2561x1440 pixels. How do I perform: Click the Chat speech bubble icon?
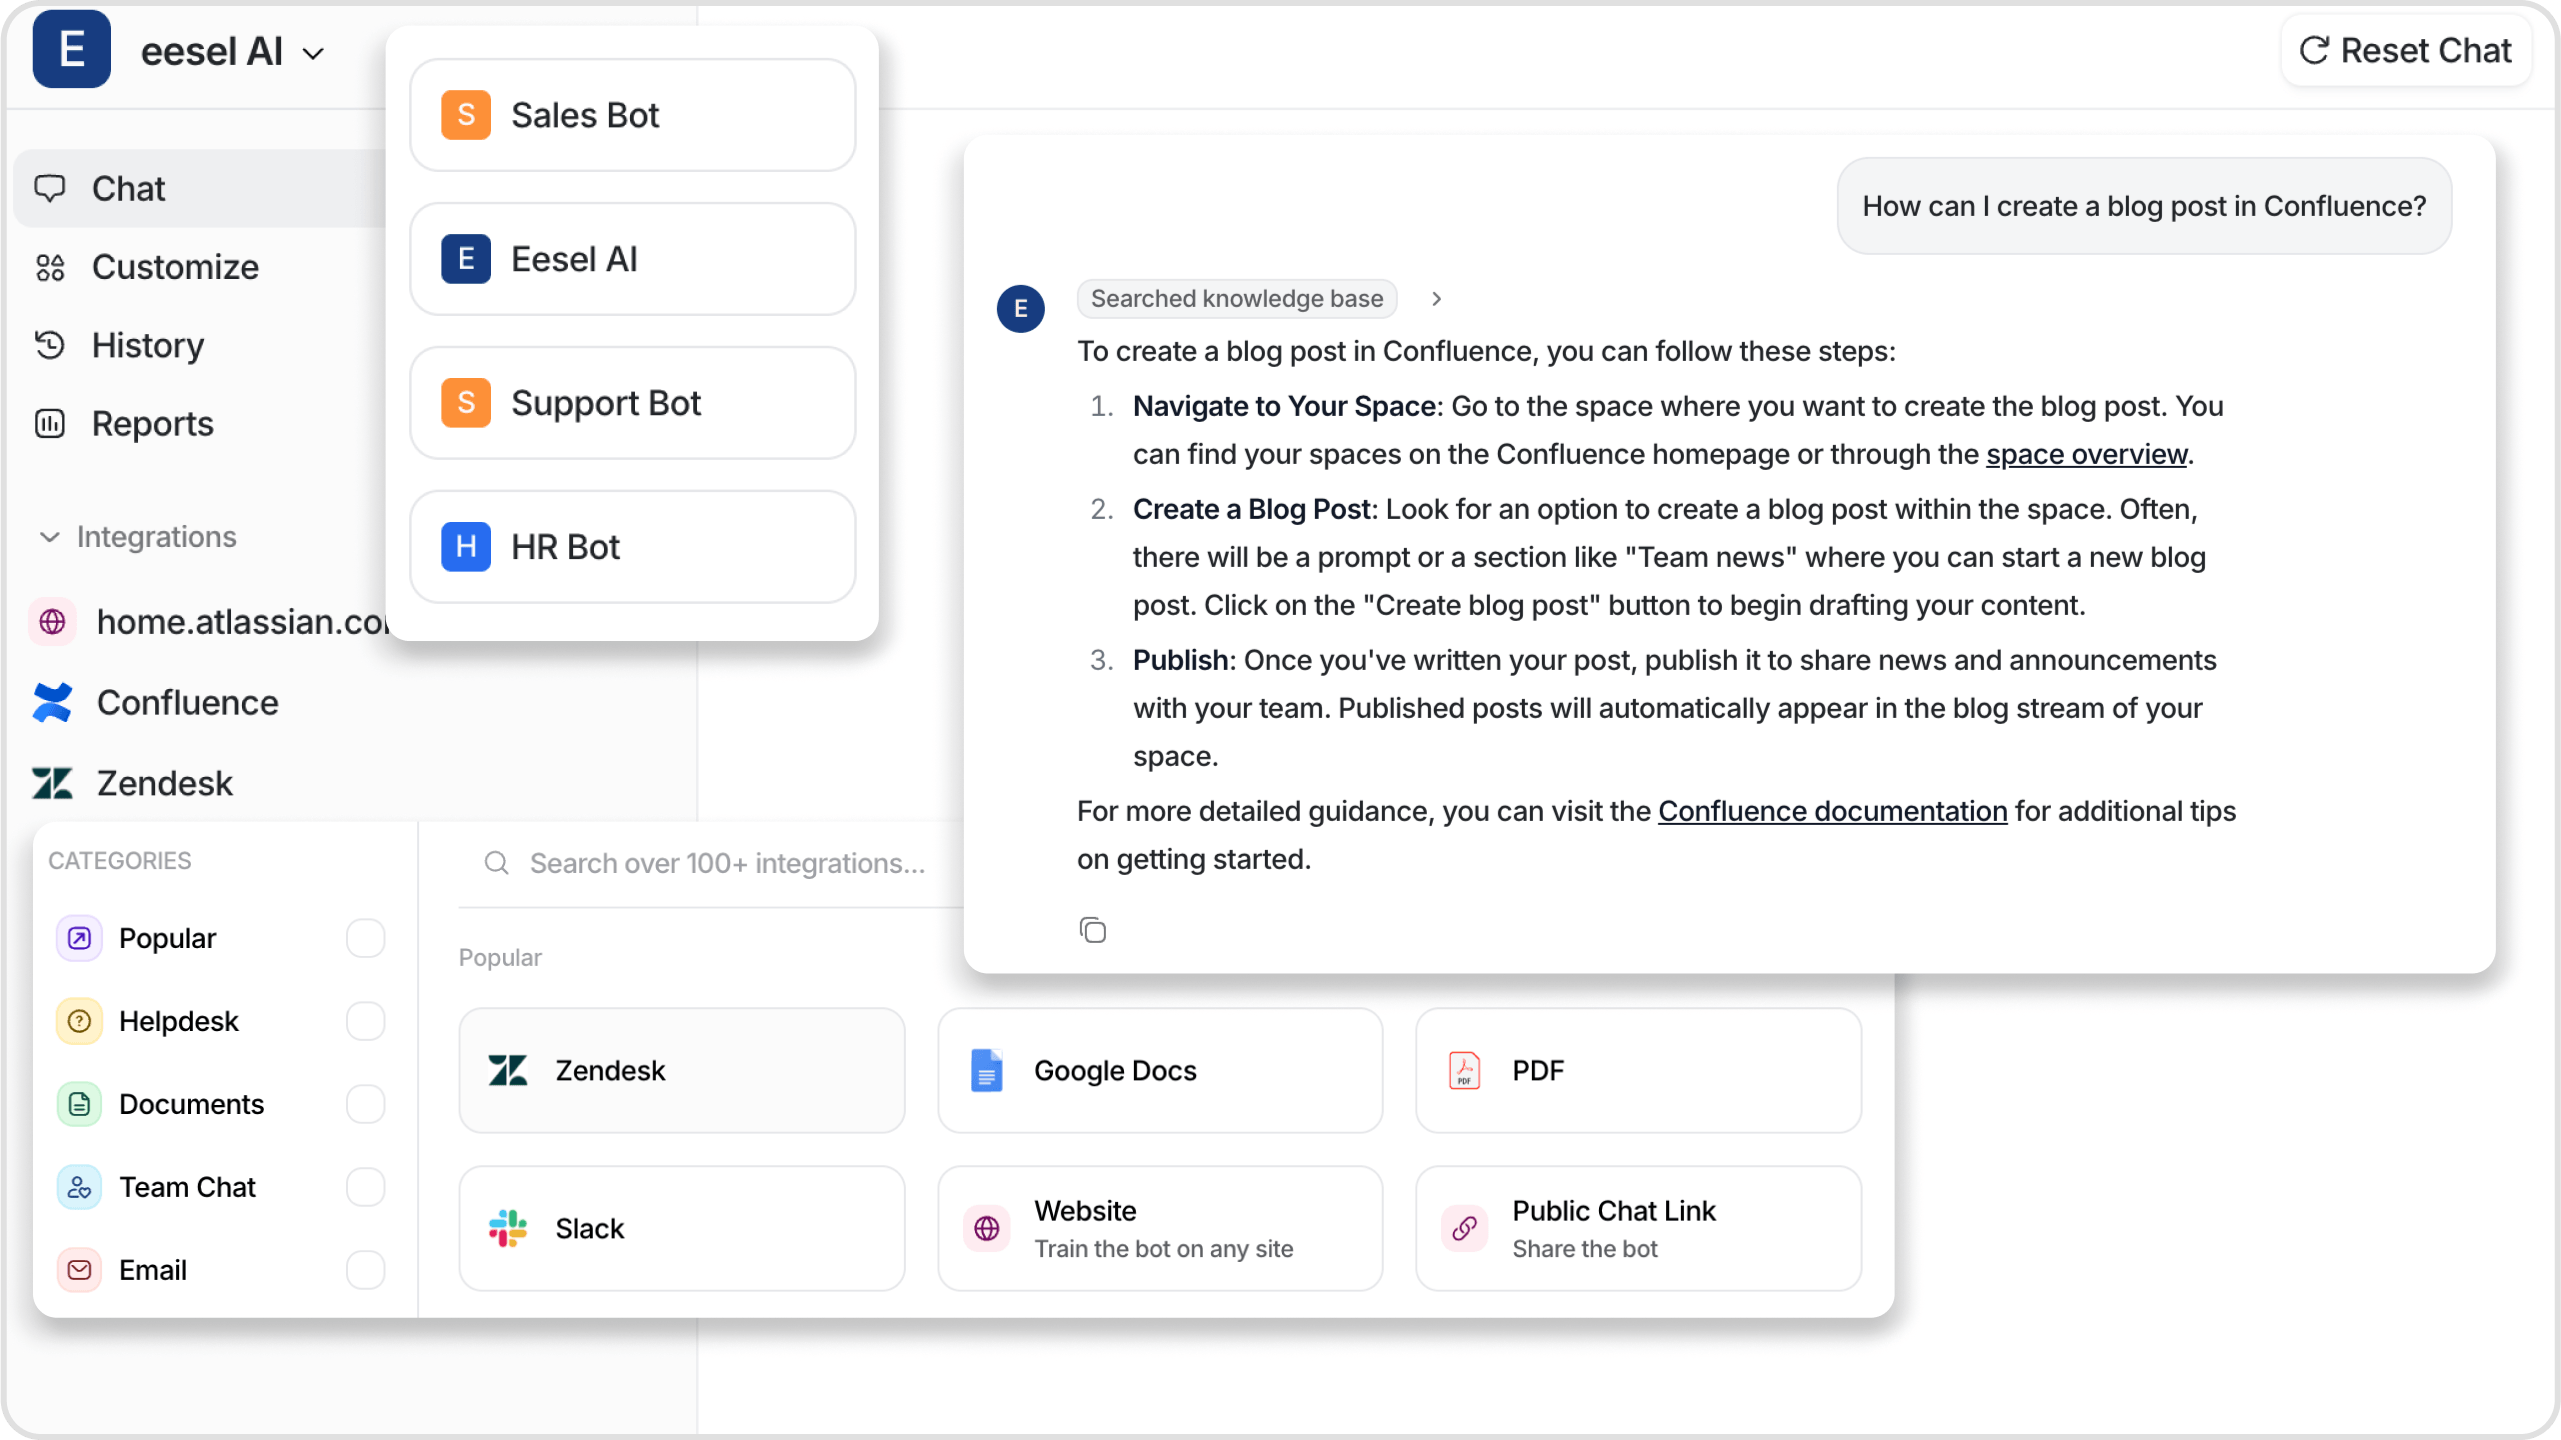click(x=50, y=188)
